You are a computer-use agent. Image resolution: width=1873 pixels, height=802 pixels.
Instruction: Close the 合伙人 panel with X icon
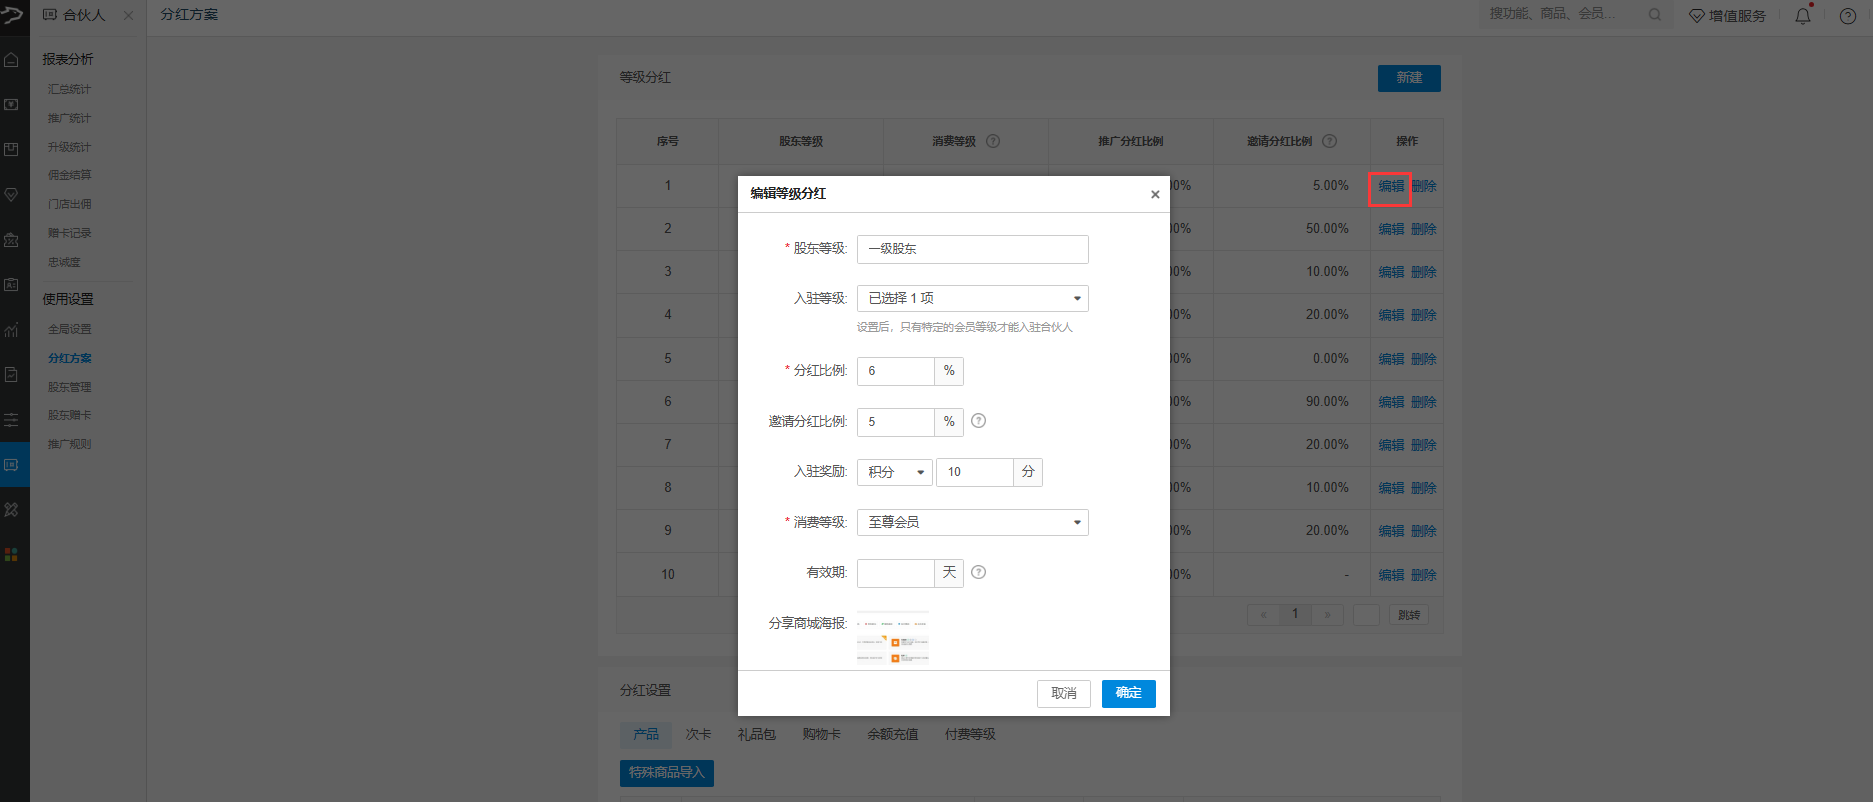pos(128,16)
